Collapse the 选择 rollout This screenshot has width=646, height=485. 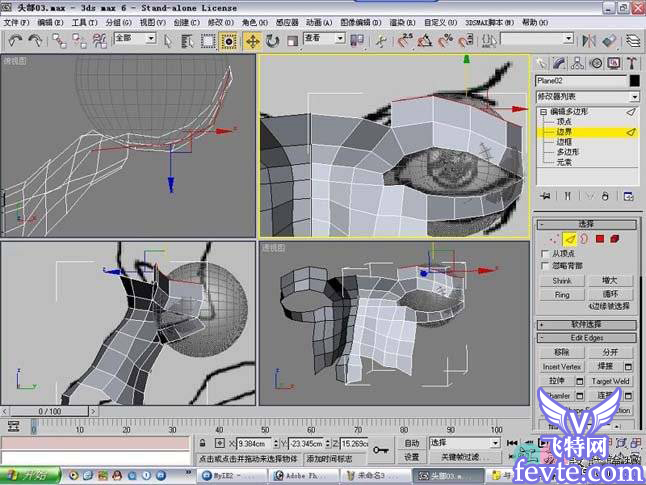click(587, 224)
